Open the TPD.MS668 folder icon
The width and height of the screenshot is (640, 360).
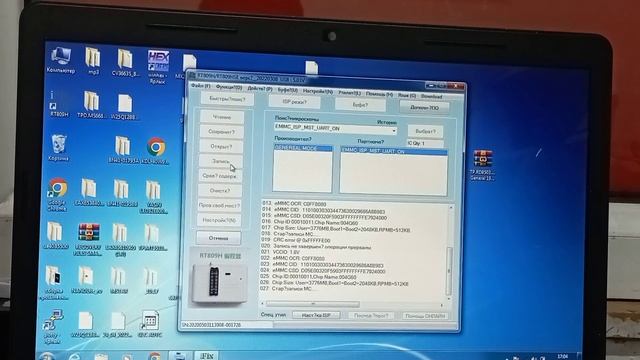pyautogui.click(x=91, y=104)
